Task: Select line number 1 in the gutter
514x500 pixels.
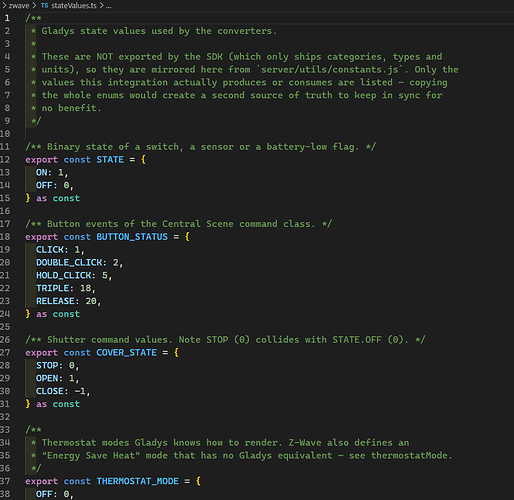Action: click(x=7, y=18)
